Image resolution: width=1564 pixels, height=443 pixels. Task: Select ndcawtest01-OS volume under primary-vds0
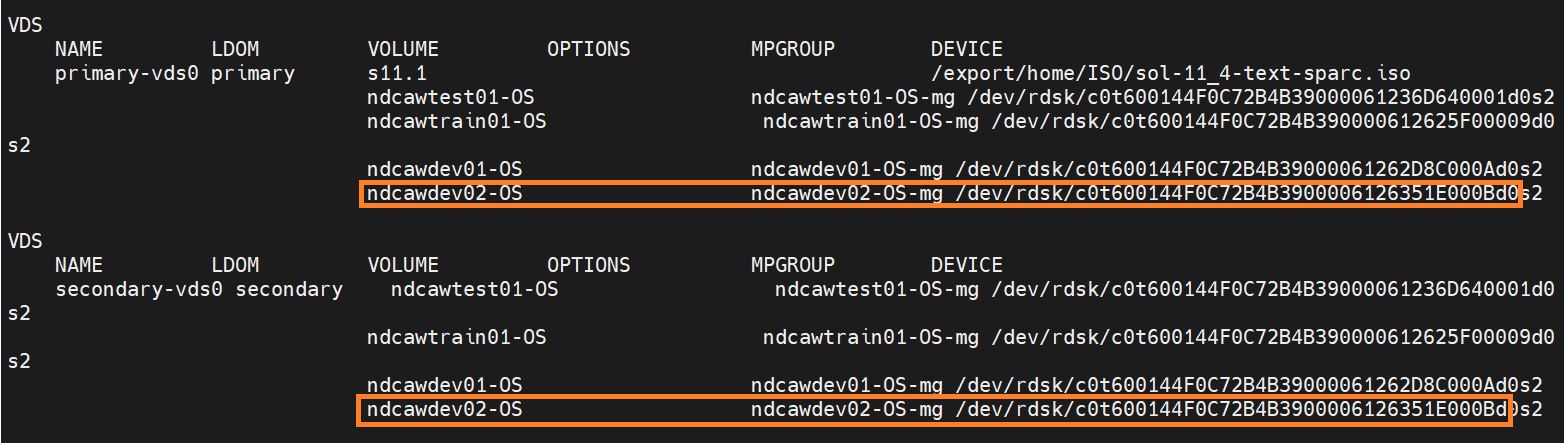(x=457, y=97)
